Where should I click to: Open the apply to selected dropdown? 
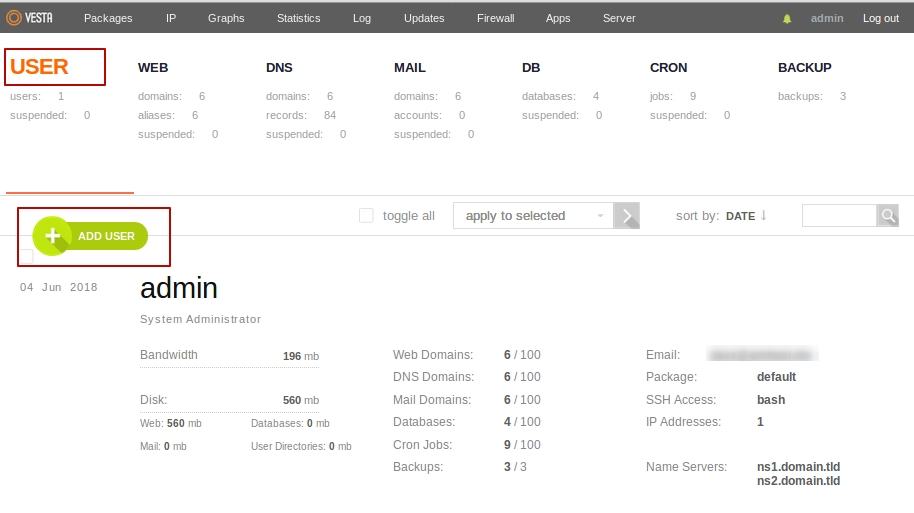534,216
